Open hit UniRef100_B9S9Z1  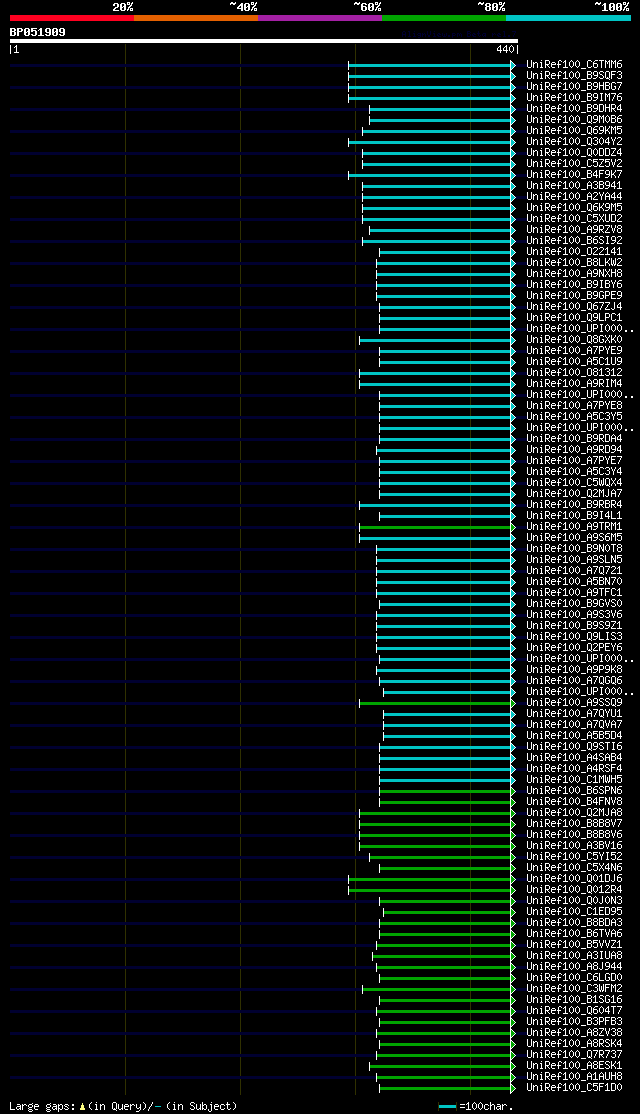pyautogui.click(x=575, y=626)
